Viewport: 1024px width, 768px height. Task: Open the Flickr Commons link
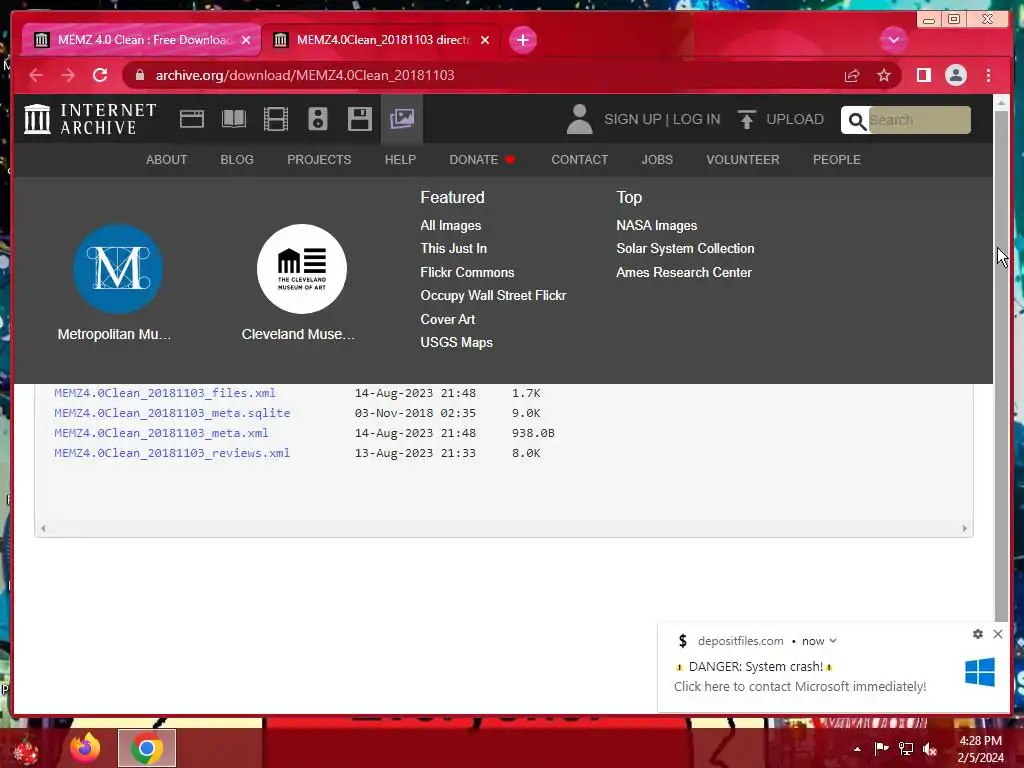pyautogui.click(x=467, y=272)
